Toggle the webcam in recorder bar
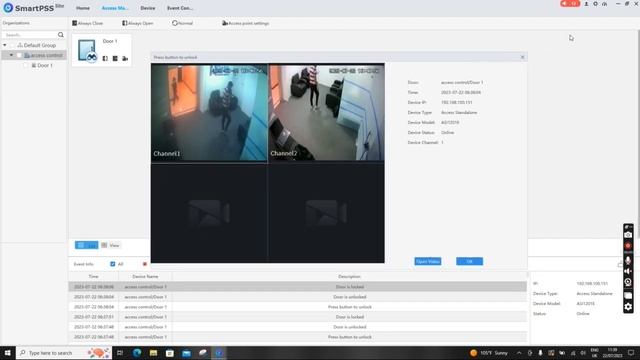 [x=628, y=282]
